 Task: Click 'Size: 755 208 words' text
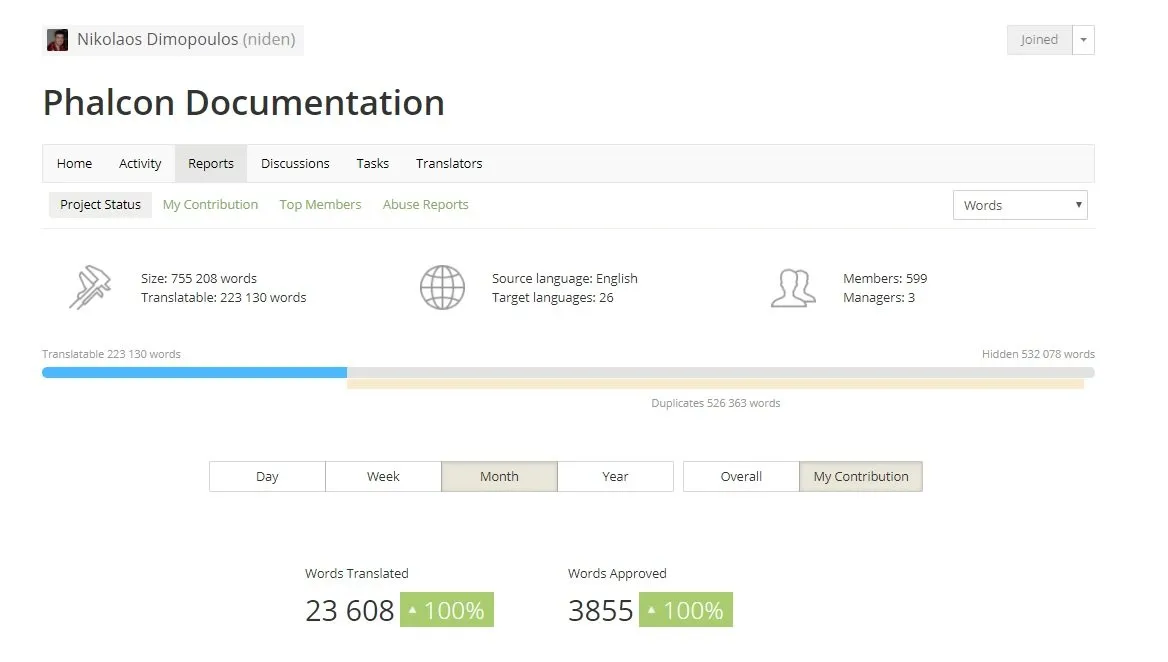click(x=199, y=279)
